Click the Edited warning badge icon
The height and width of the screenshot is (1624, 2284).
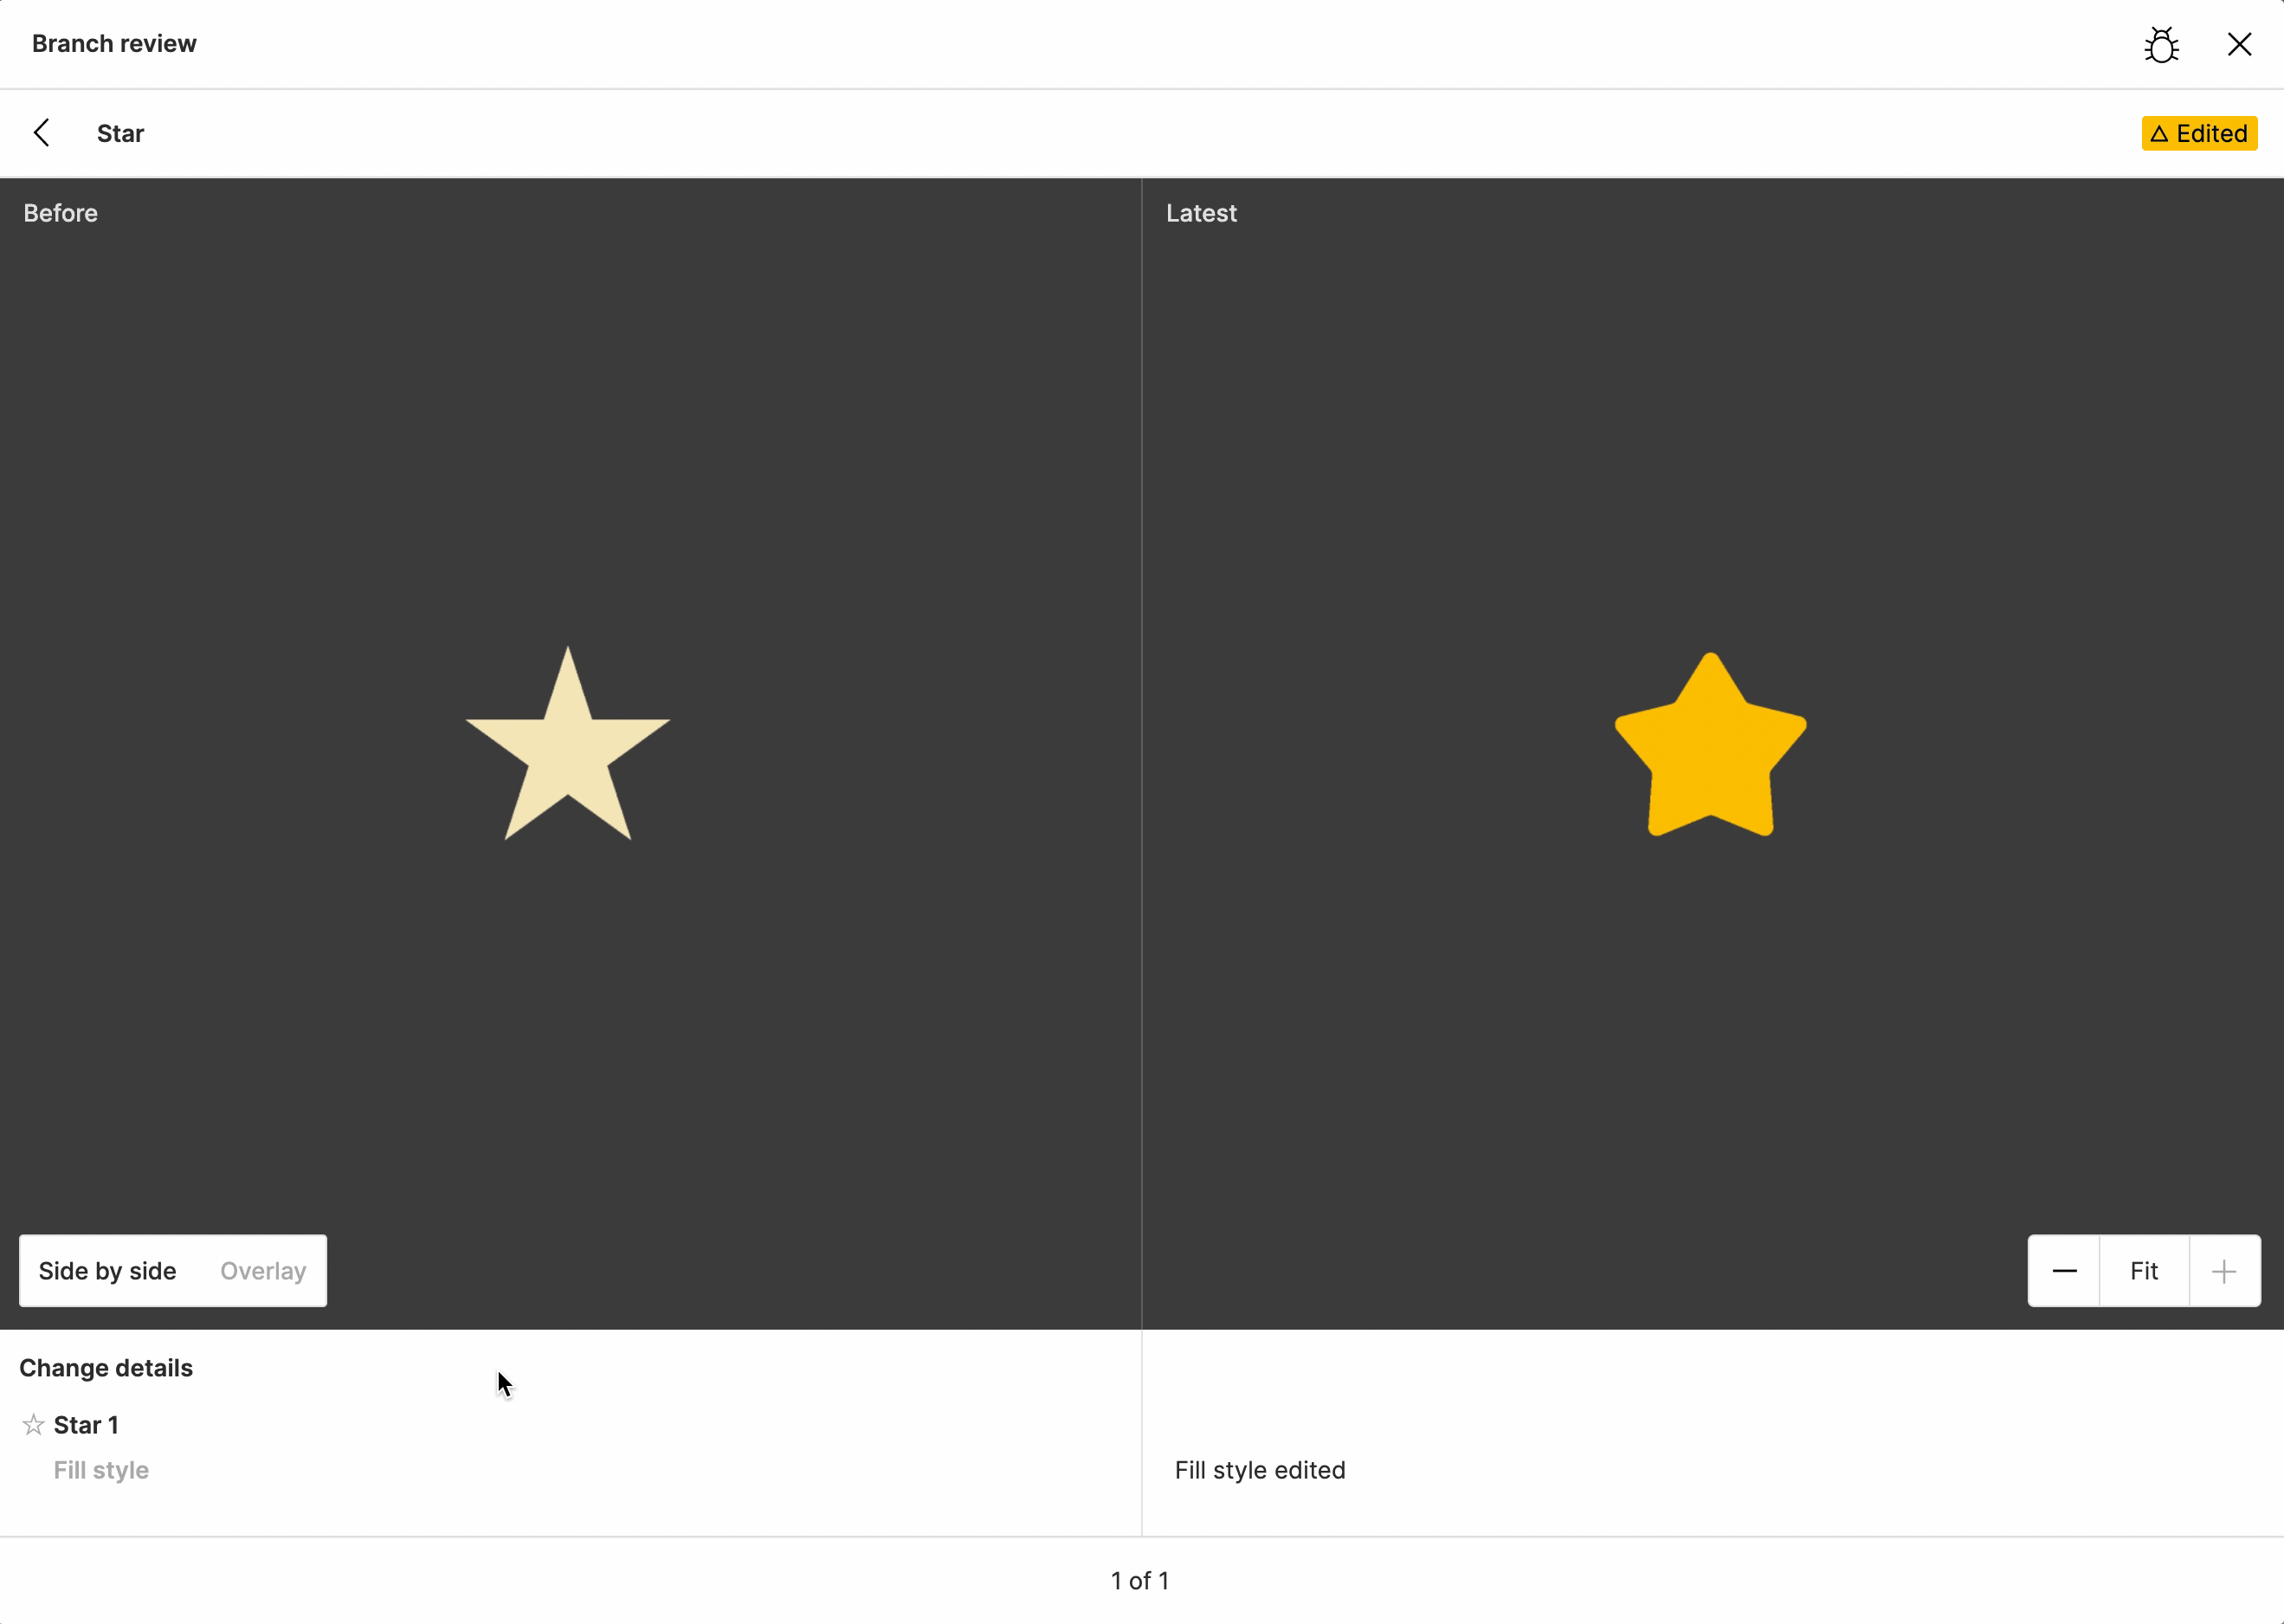(x=2159, y=133)
